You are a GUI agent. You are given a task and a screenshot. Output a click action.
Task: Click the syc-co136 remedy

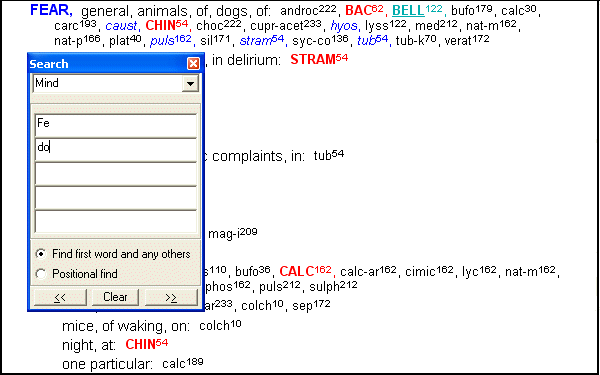click(320, 40)
